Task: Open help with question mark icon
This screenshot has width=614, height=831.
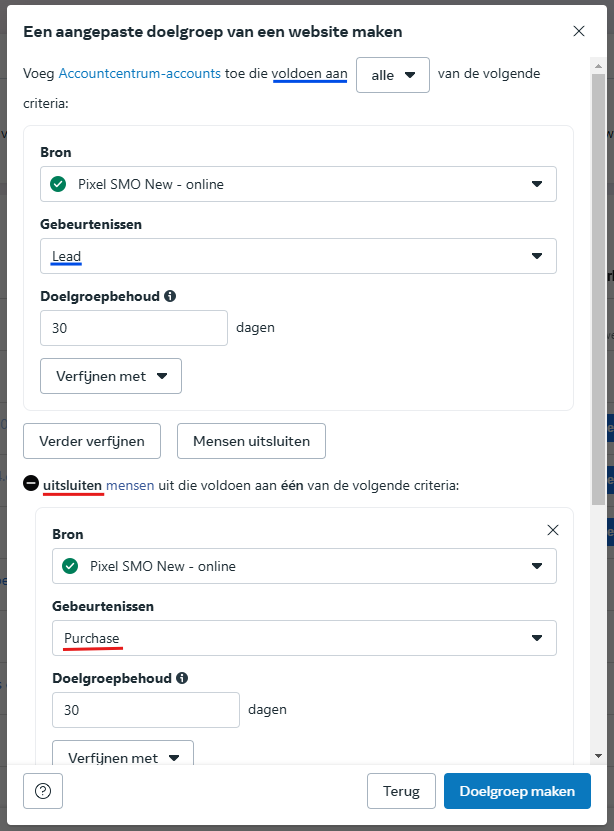Action: (43, 791)
